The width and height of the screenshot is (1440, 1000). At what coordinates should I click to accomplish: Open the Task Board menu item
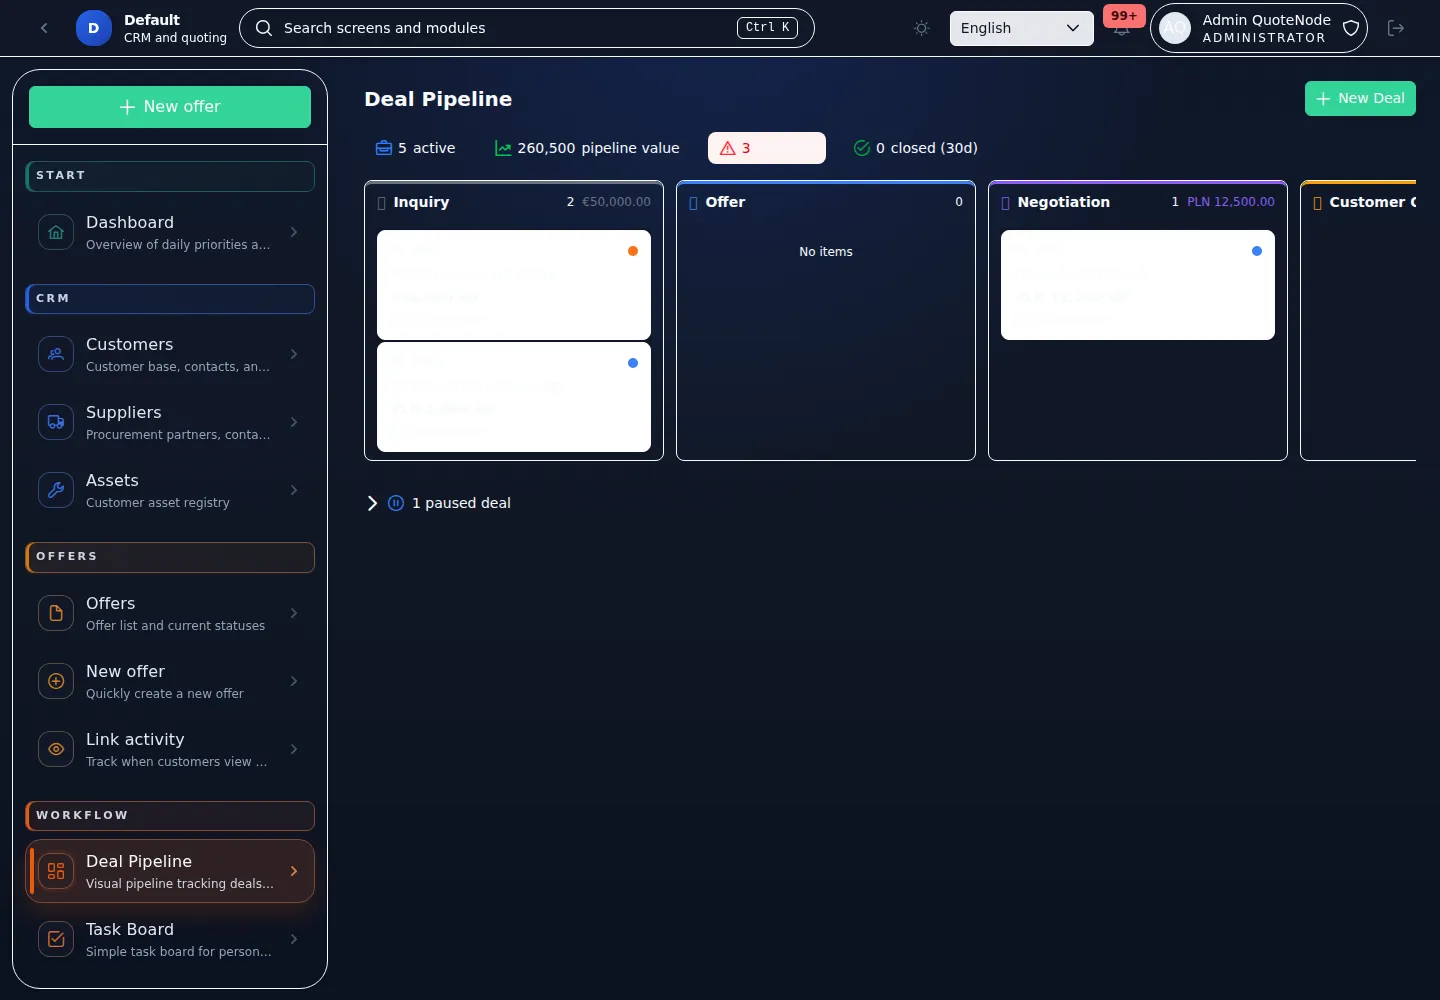click(x=170, y=939)
